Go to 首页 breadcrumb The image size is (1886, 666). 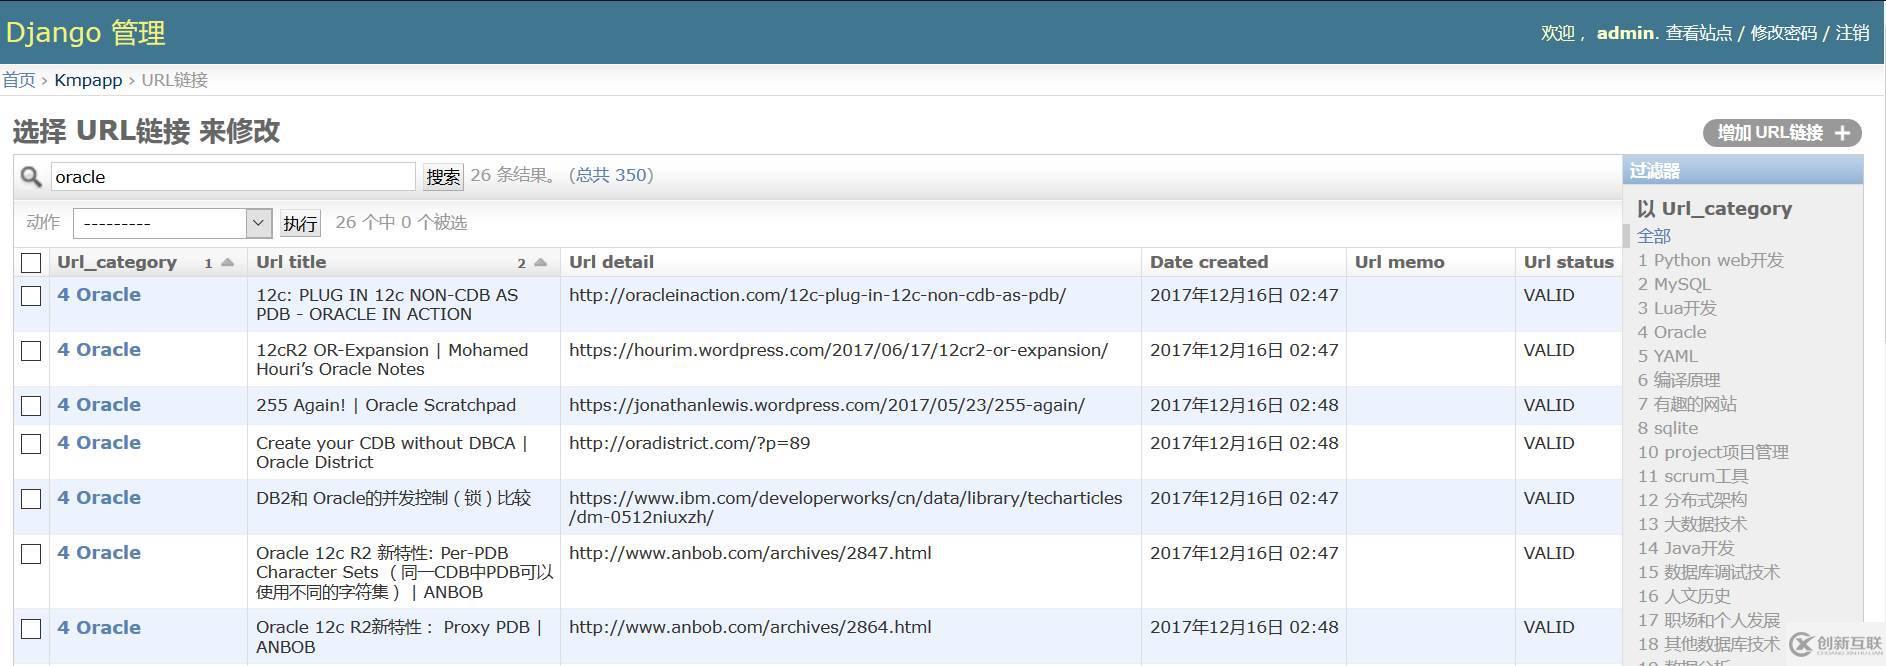click(19, 80)
